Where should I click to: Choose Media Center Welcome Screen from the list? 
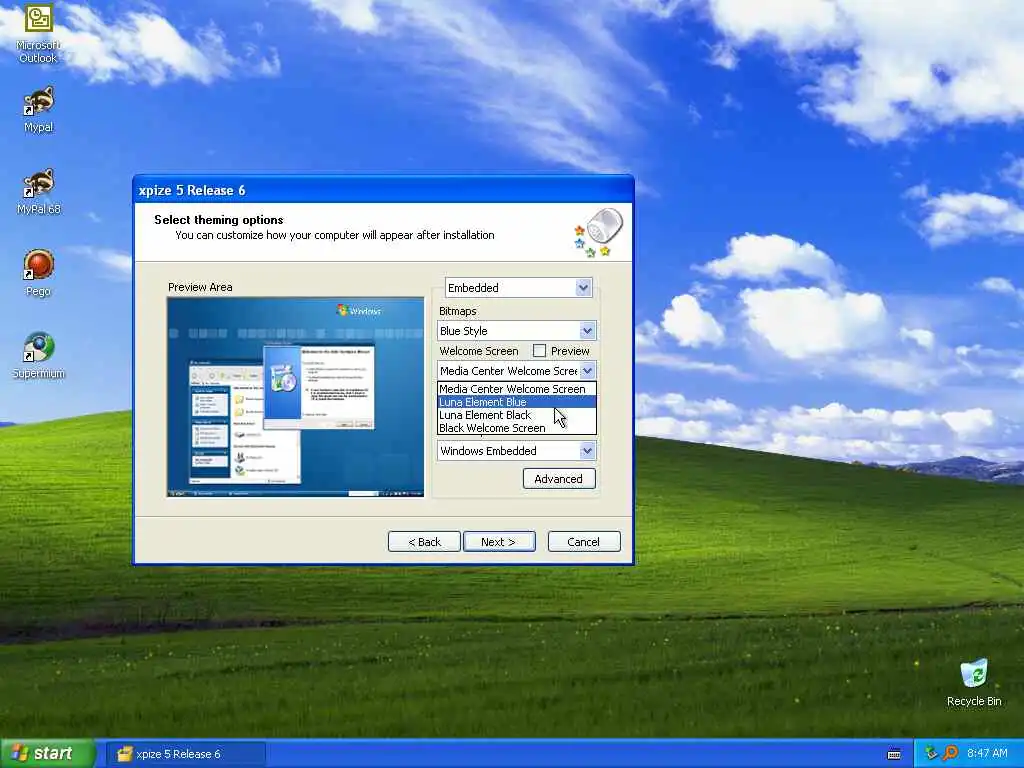pyautogui.click(x=517, y=389)
